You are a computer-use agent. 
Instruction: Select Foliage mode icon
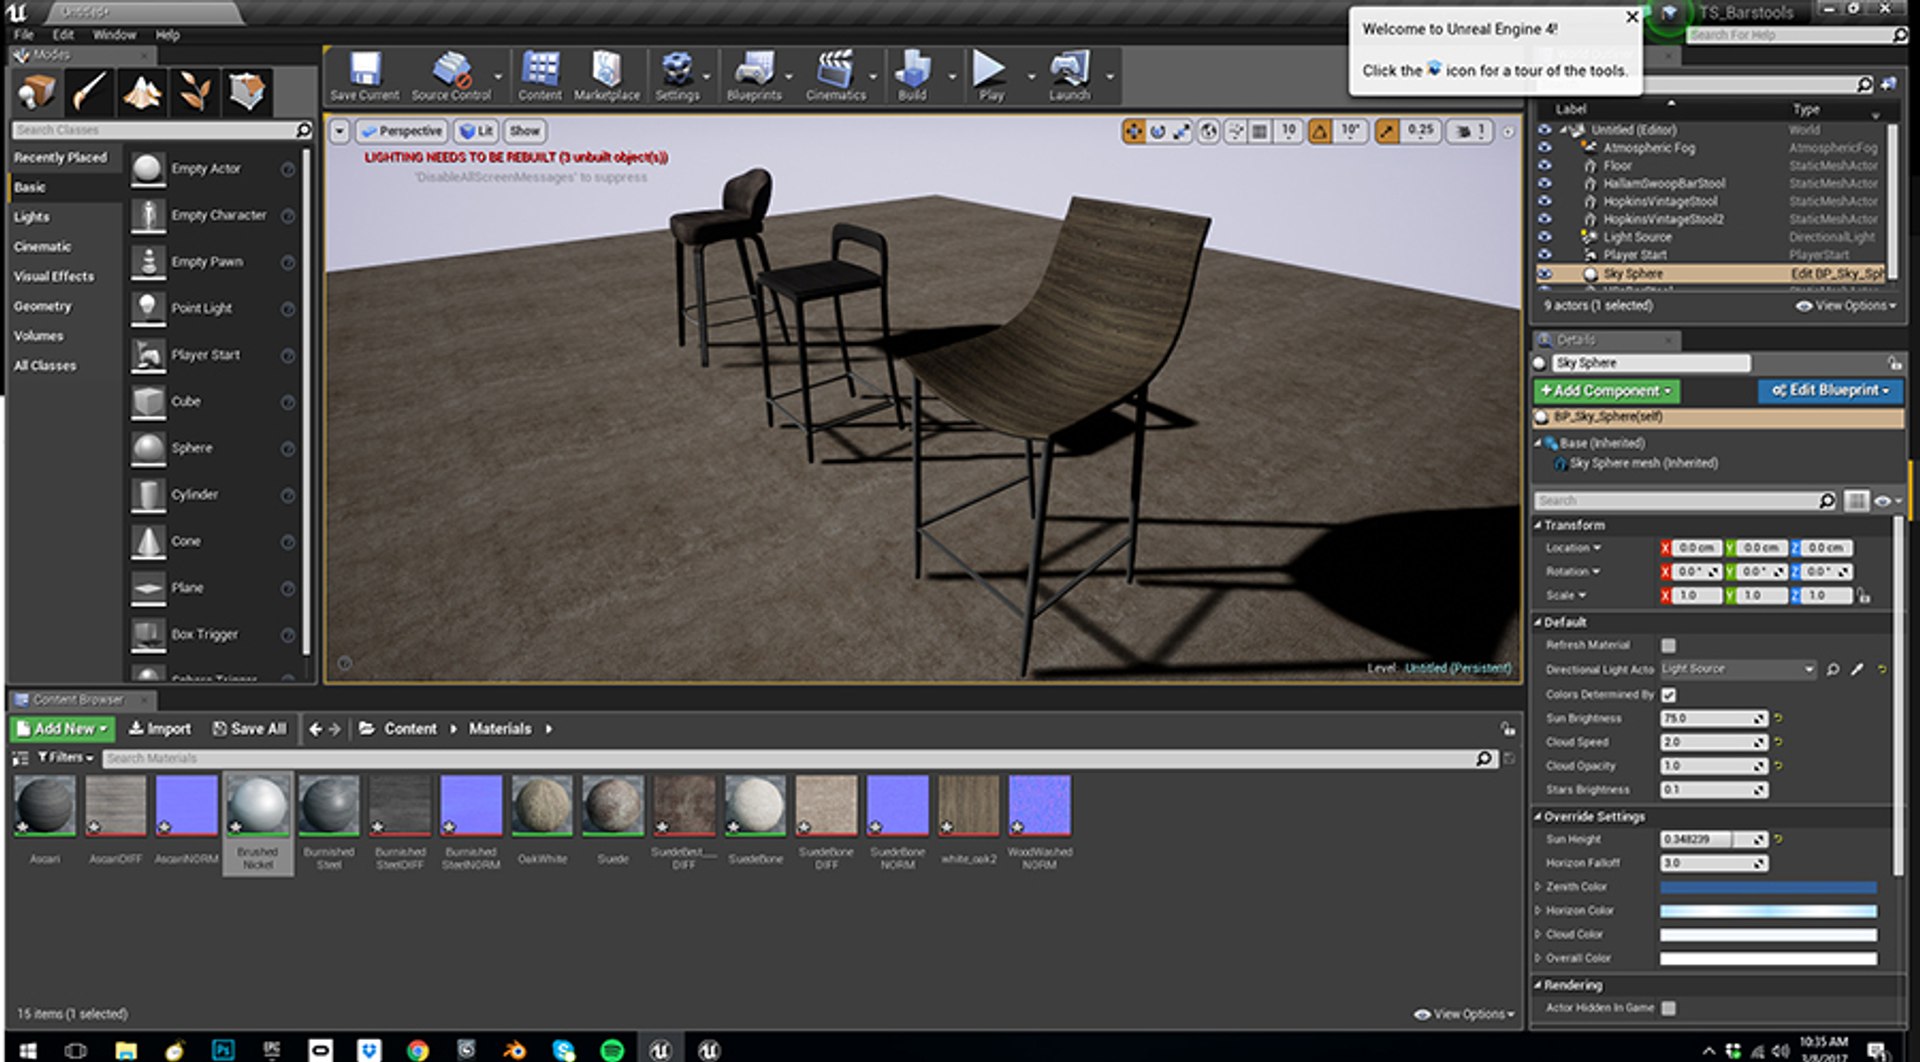click(x=194, y=92)
